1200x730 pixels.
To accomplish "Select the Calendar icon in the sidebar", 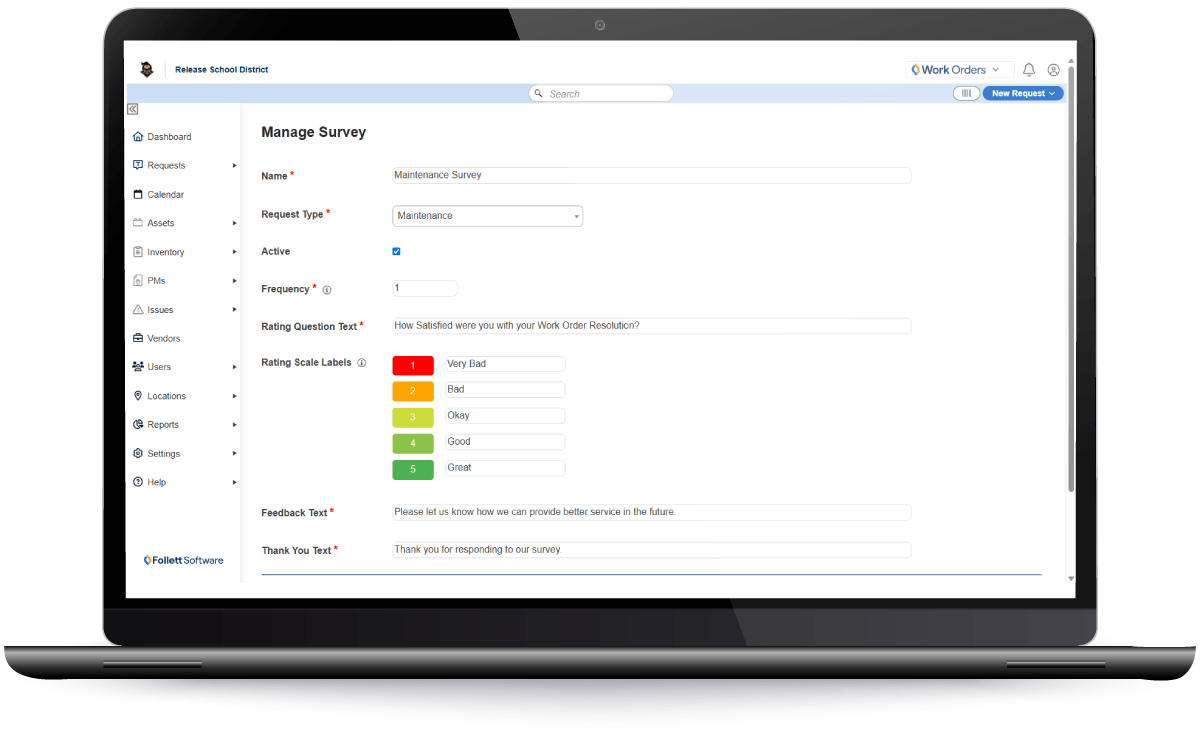I will [x=138, y=194].
